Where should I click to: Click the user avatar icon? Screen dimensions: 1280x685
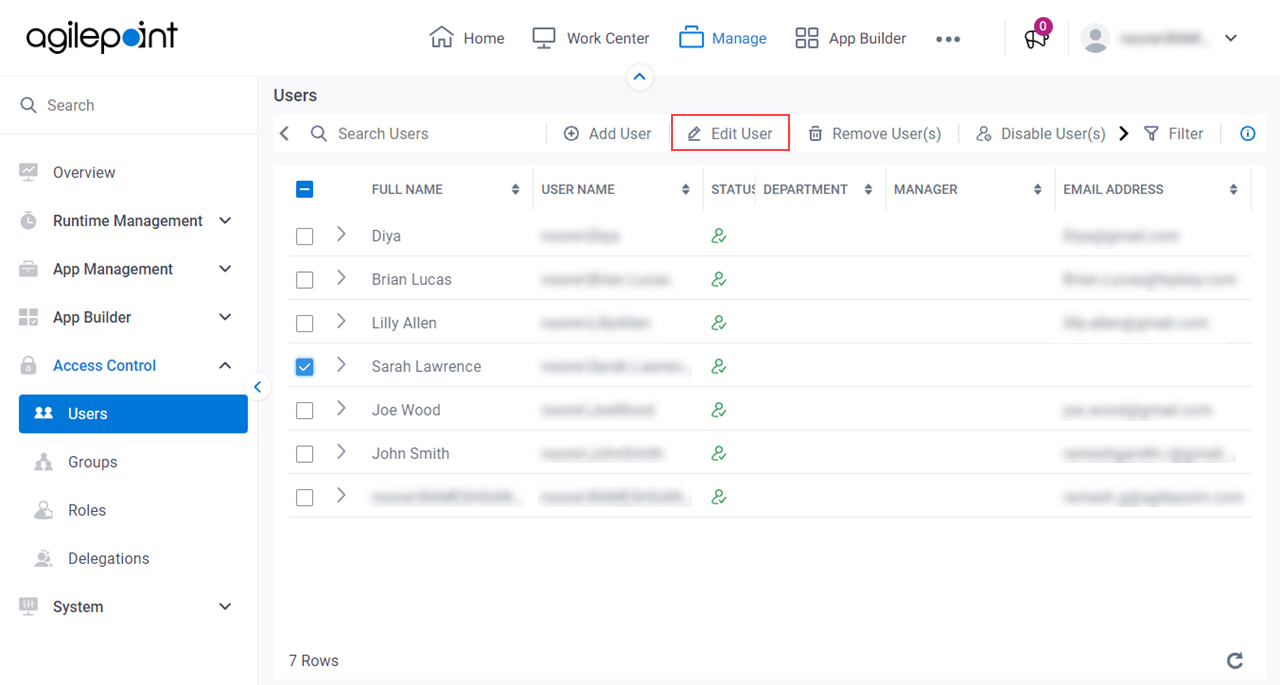(x=1096, y=38)
